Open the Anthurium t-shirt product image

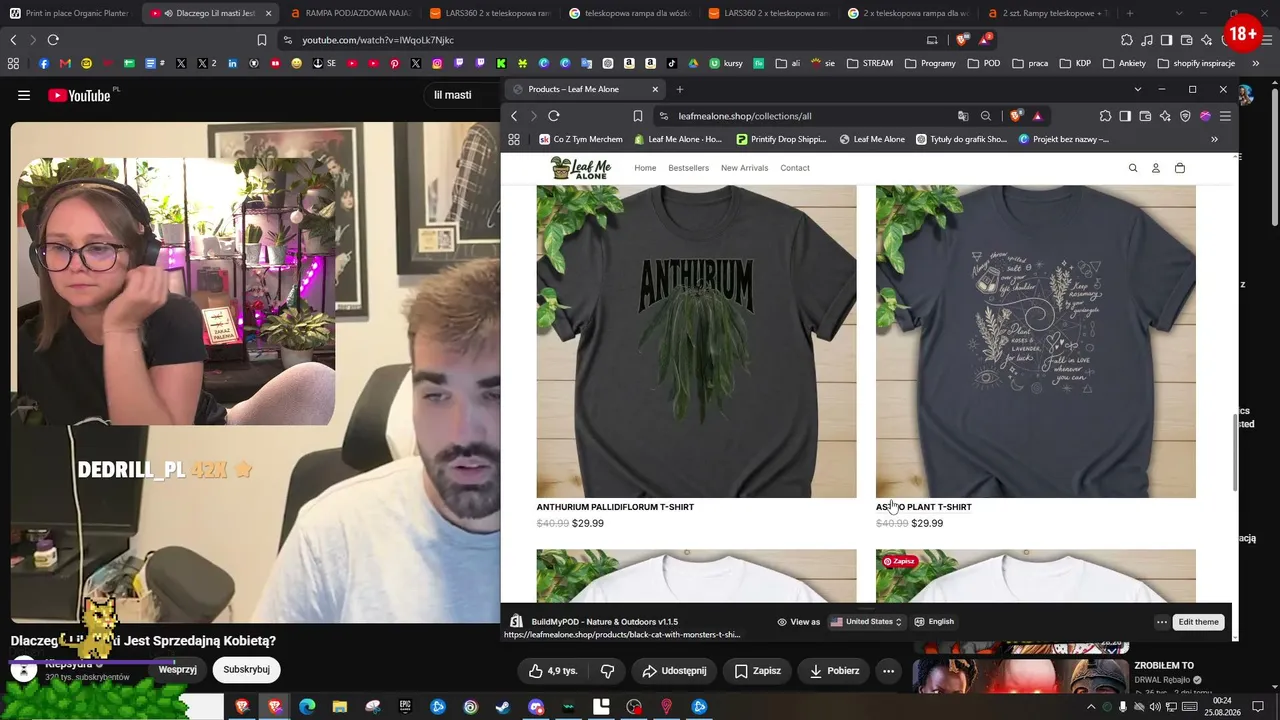(697, 341)
